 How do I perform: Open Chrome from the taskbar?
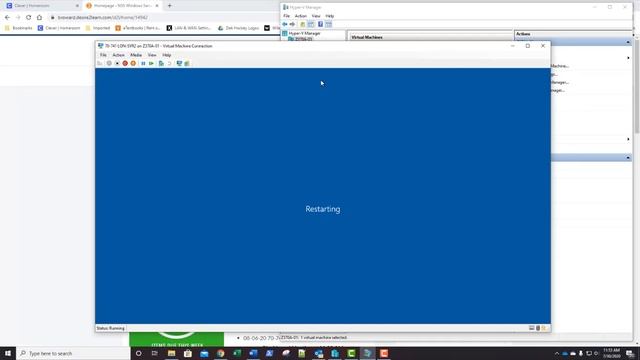tap(220, 353)
